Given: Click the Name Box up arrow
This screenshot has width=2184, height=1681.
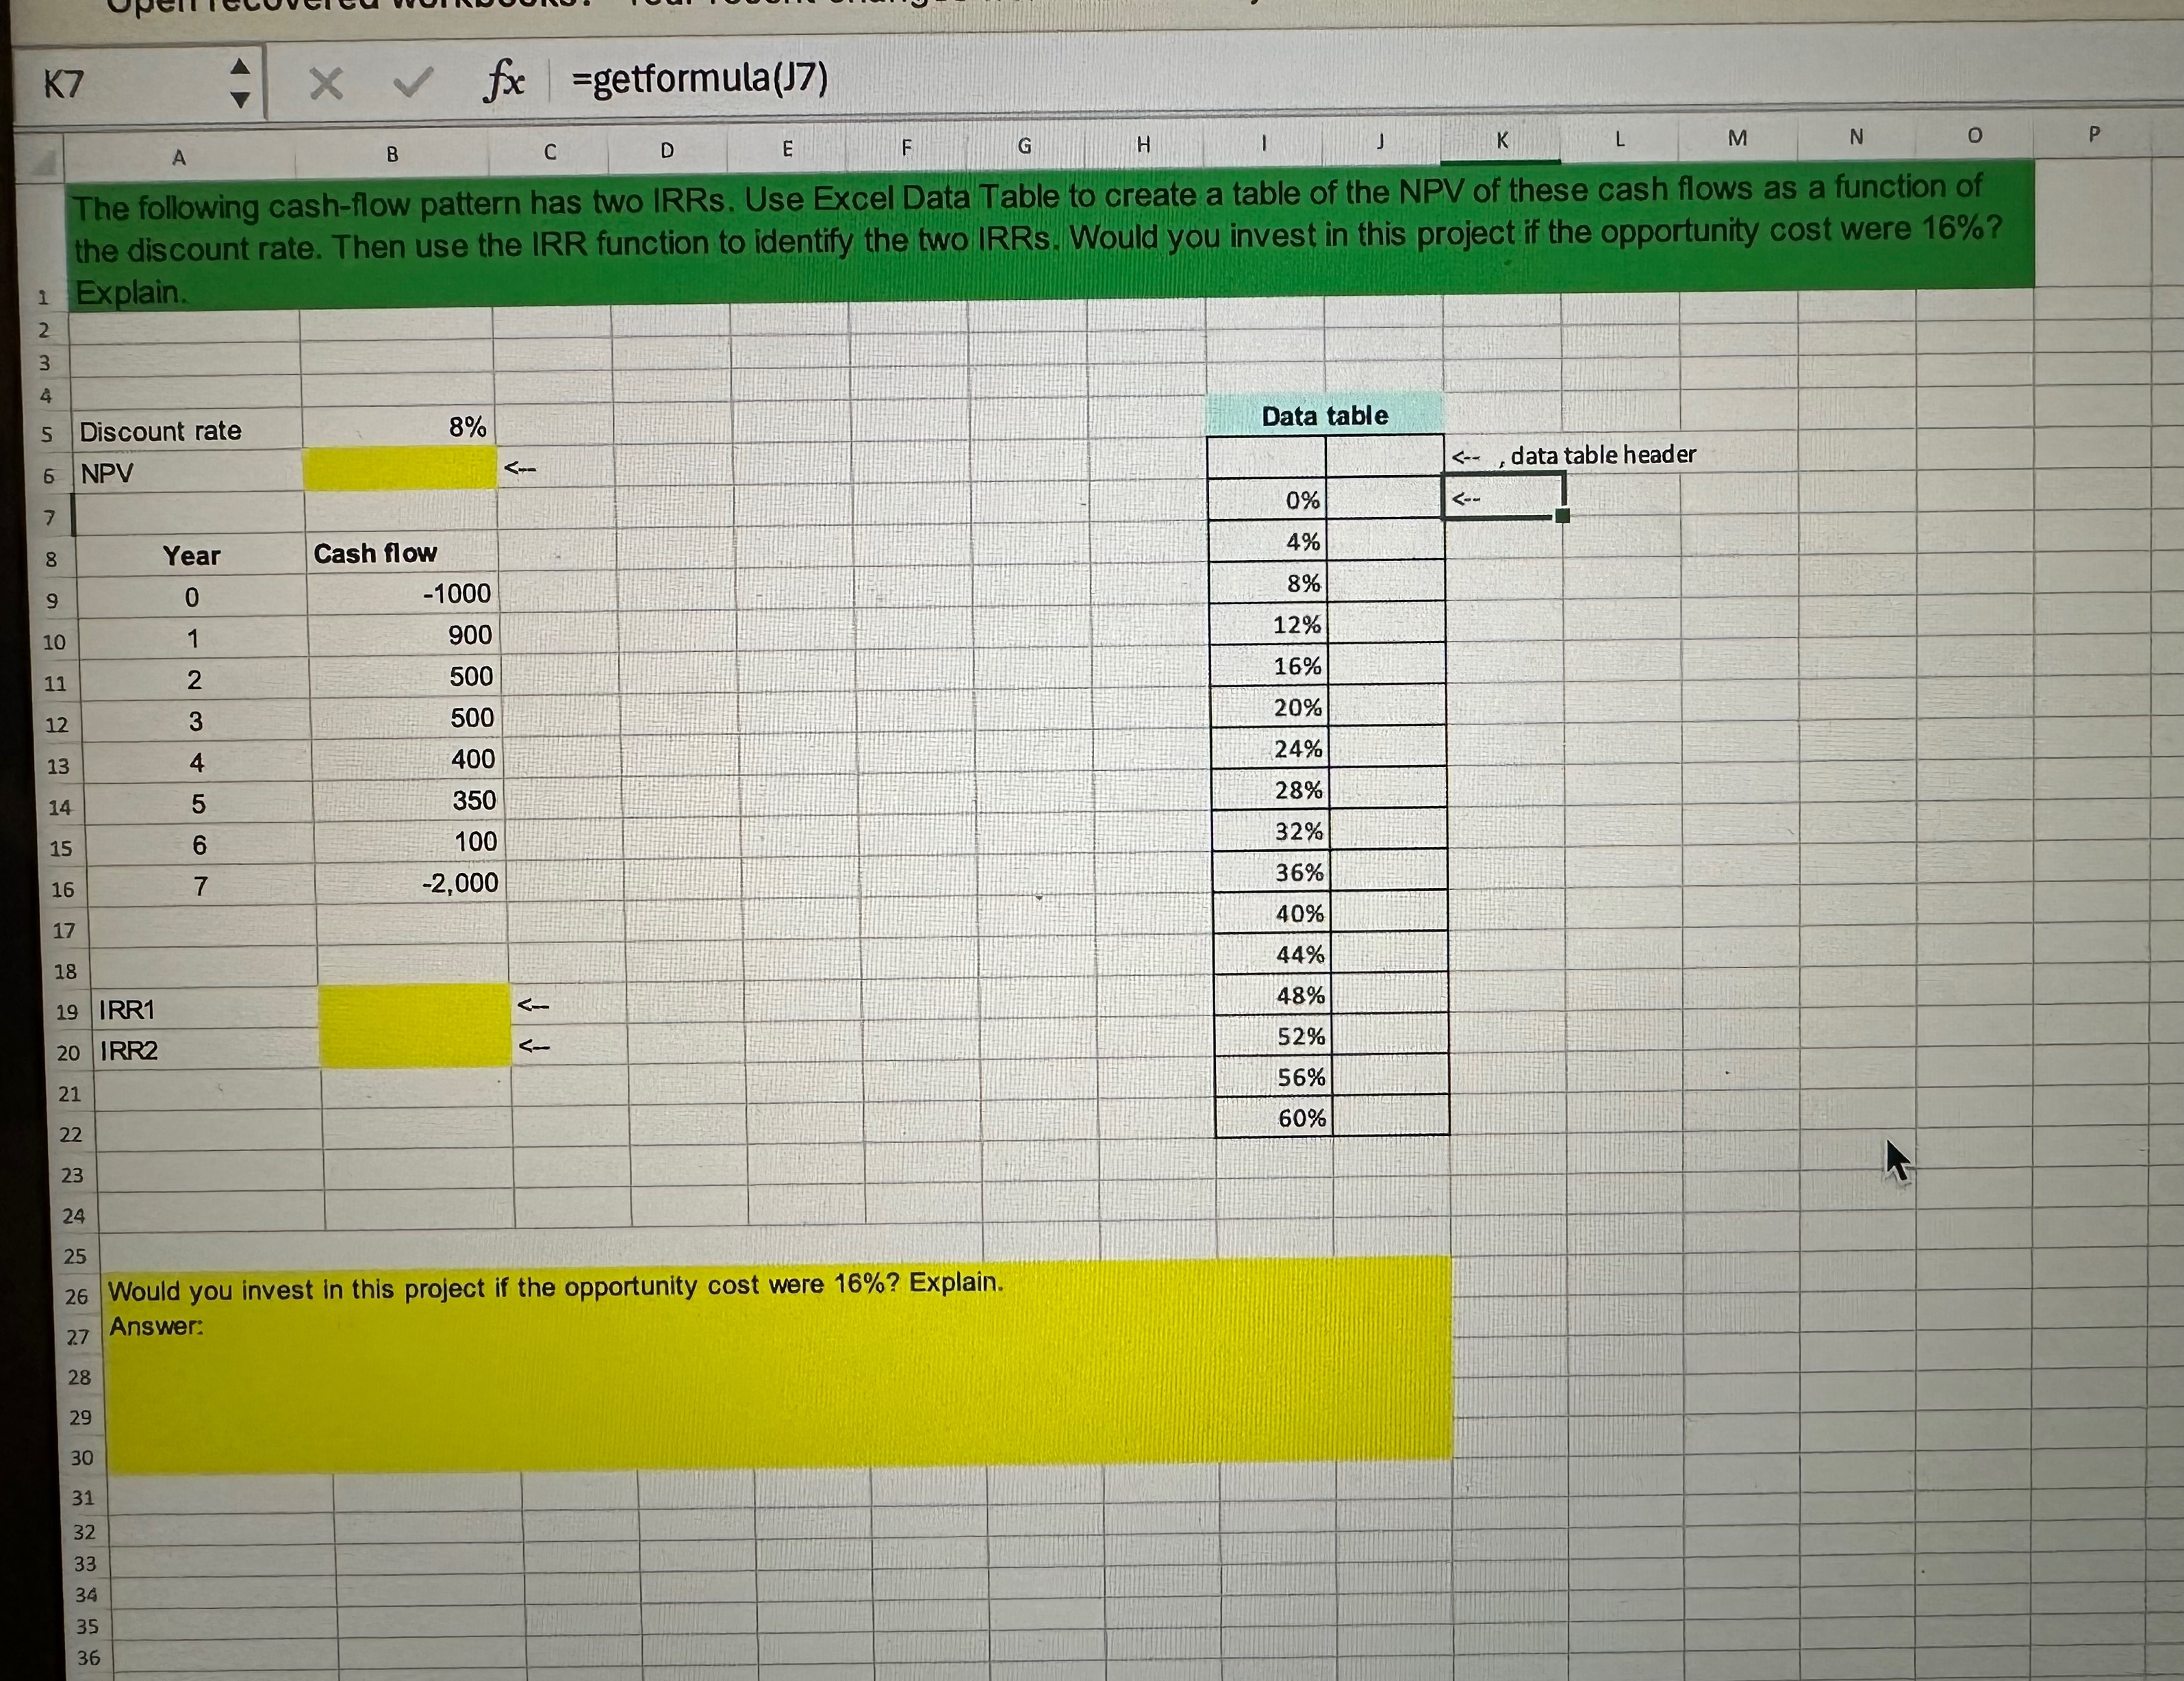Looking at the screenshot, I should pyautogui.click(x=240, y=67).
